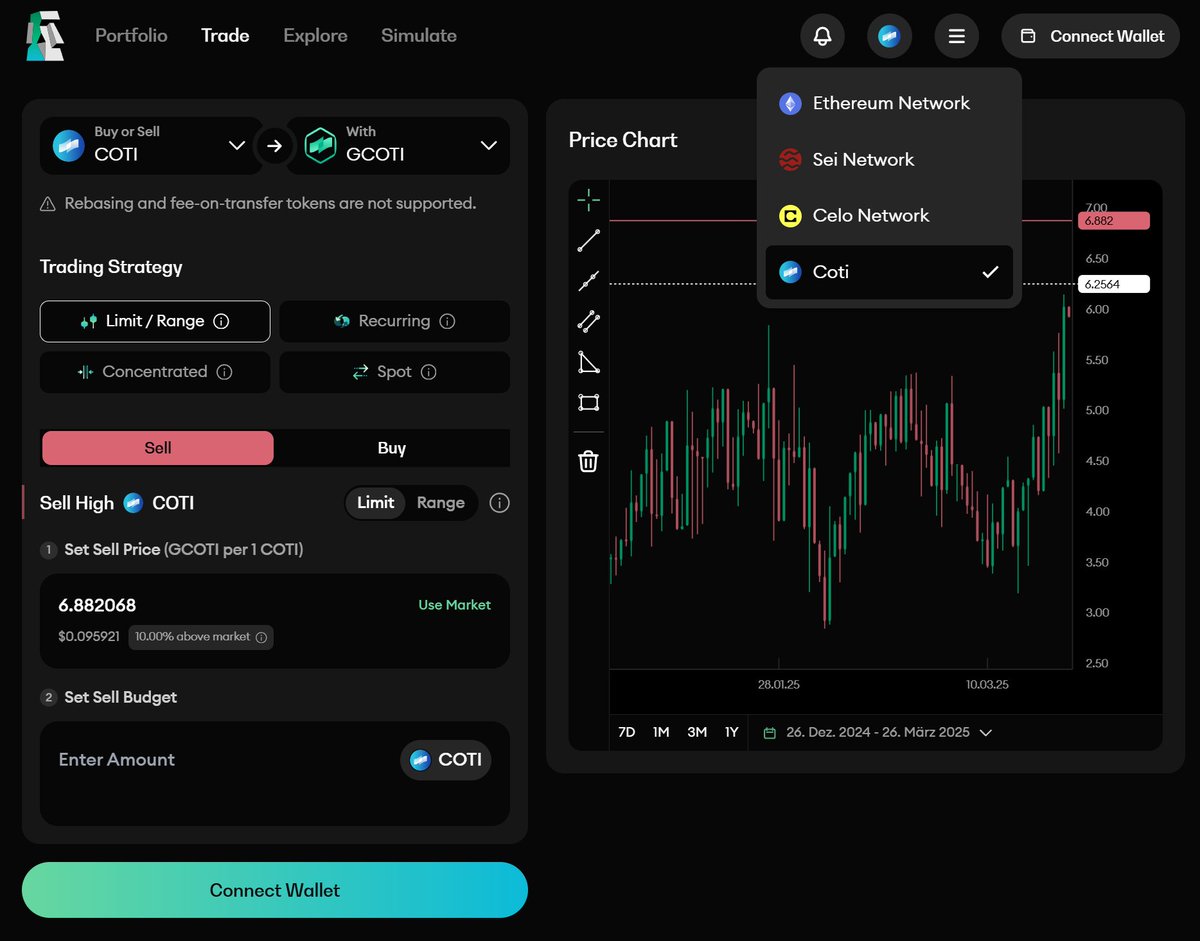Select the channel drawing tool

coord(589,321)
